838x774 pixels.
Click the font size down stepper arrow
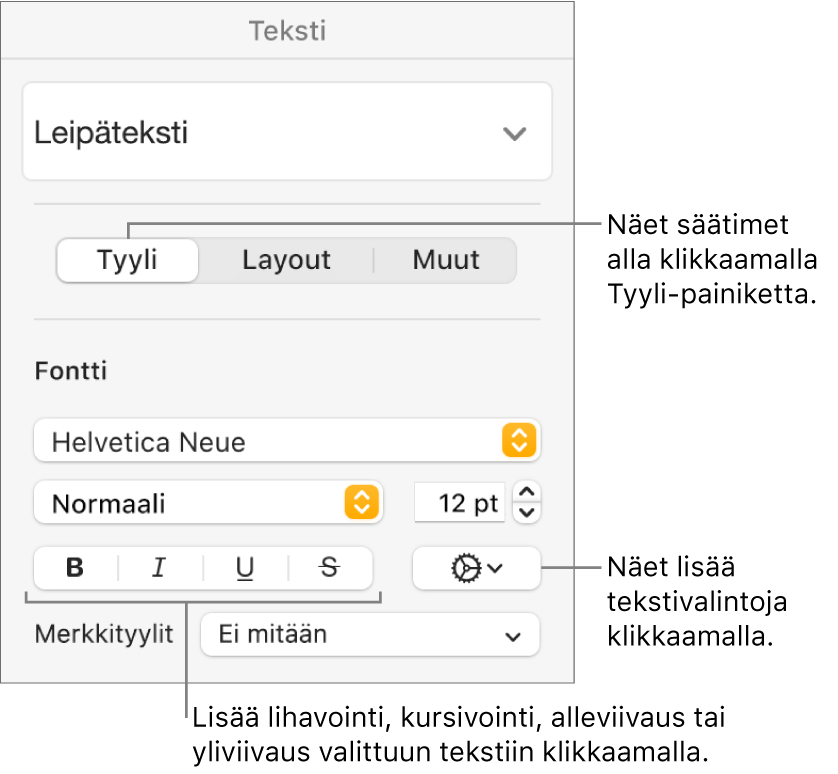[527, 511]
